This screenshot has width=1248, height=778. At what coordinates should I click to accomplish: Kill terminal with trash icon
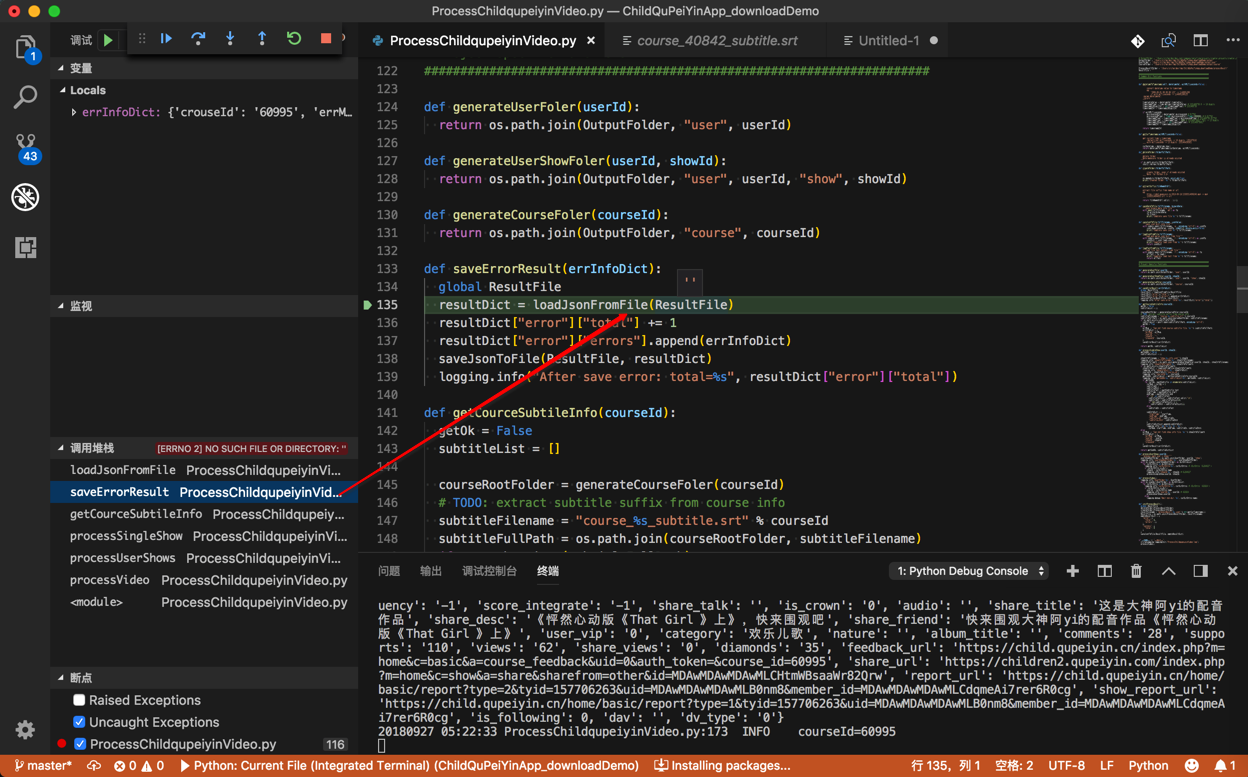1137,571
